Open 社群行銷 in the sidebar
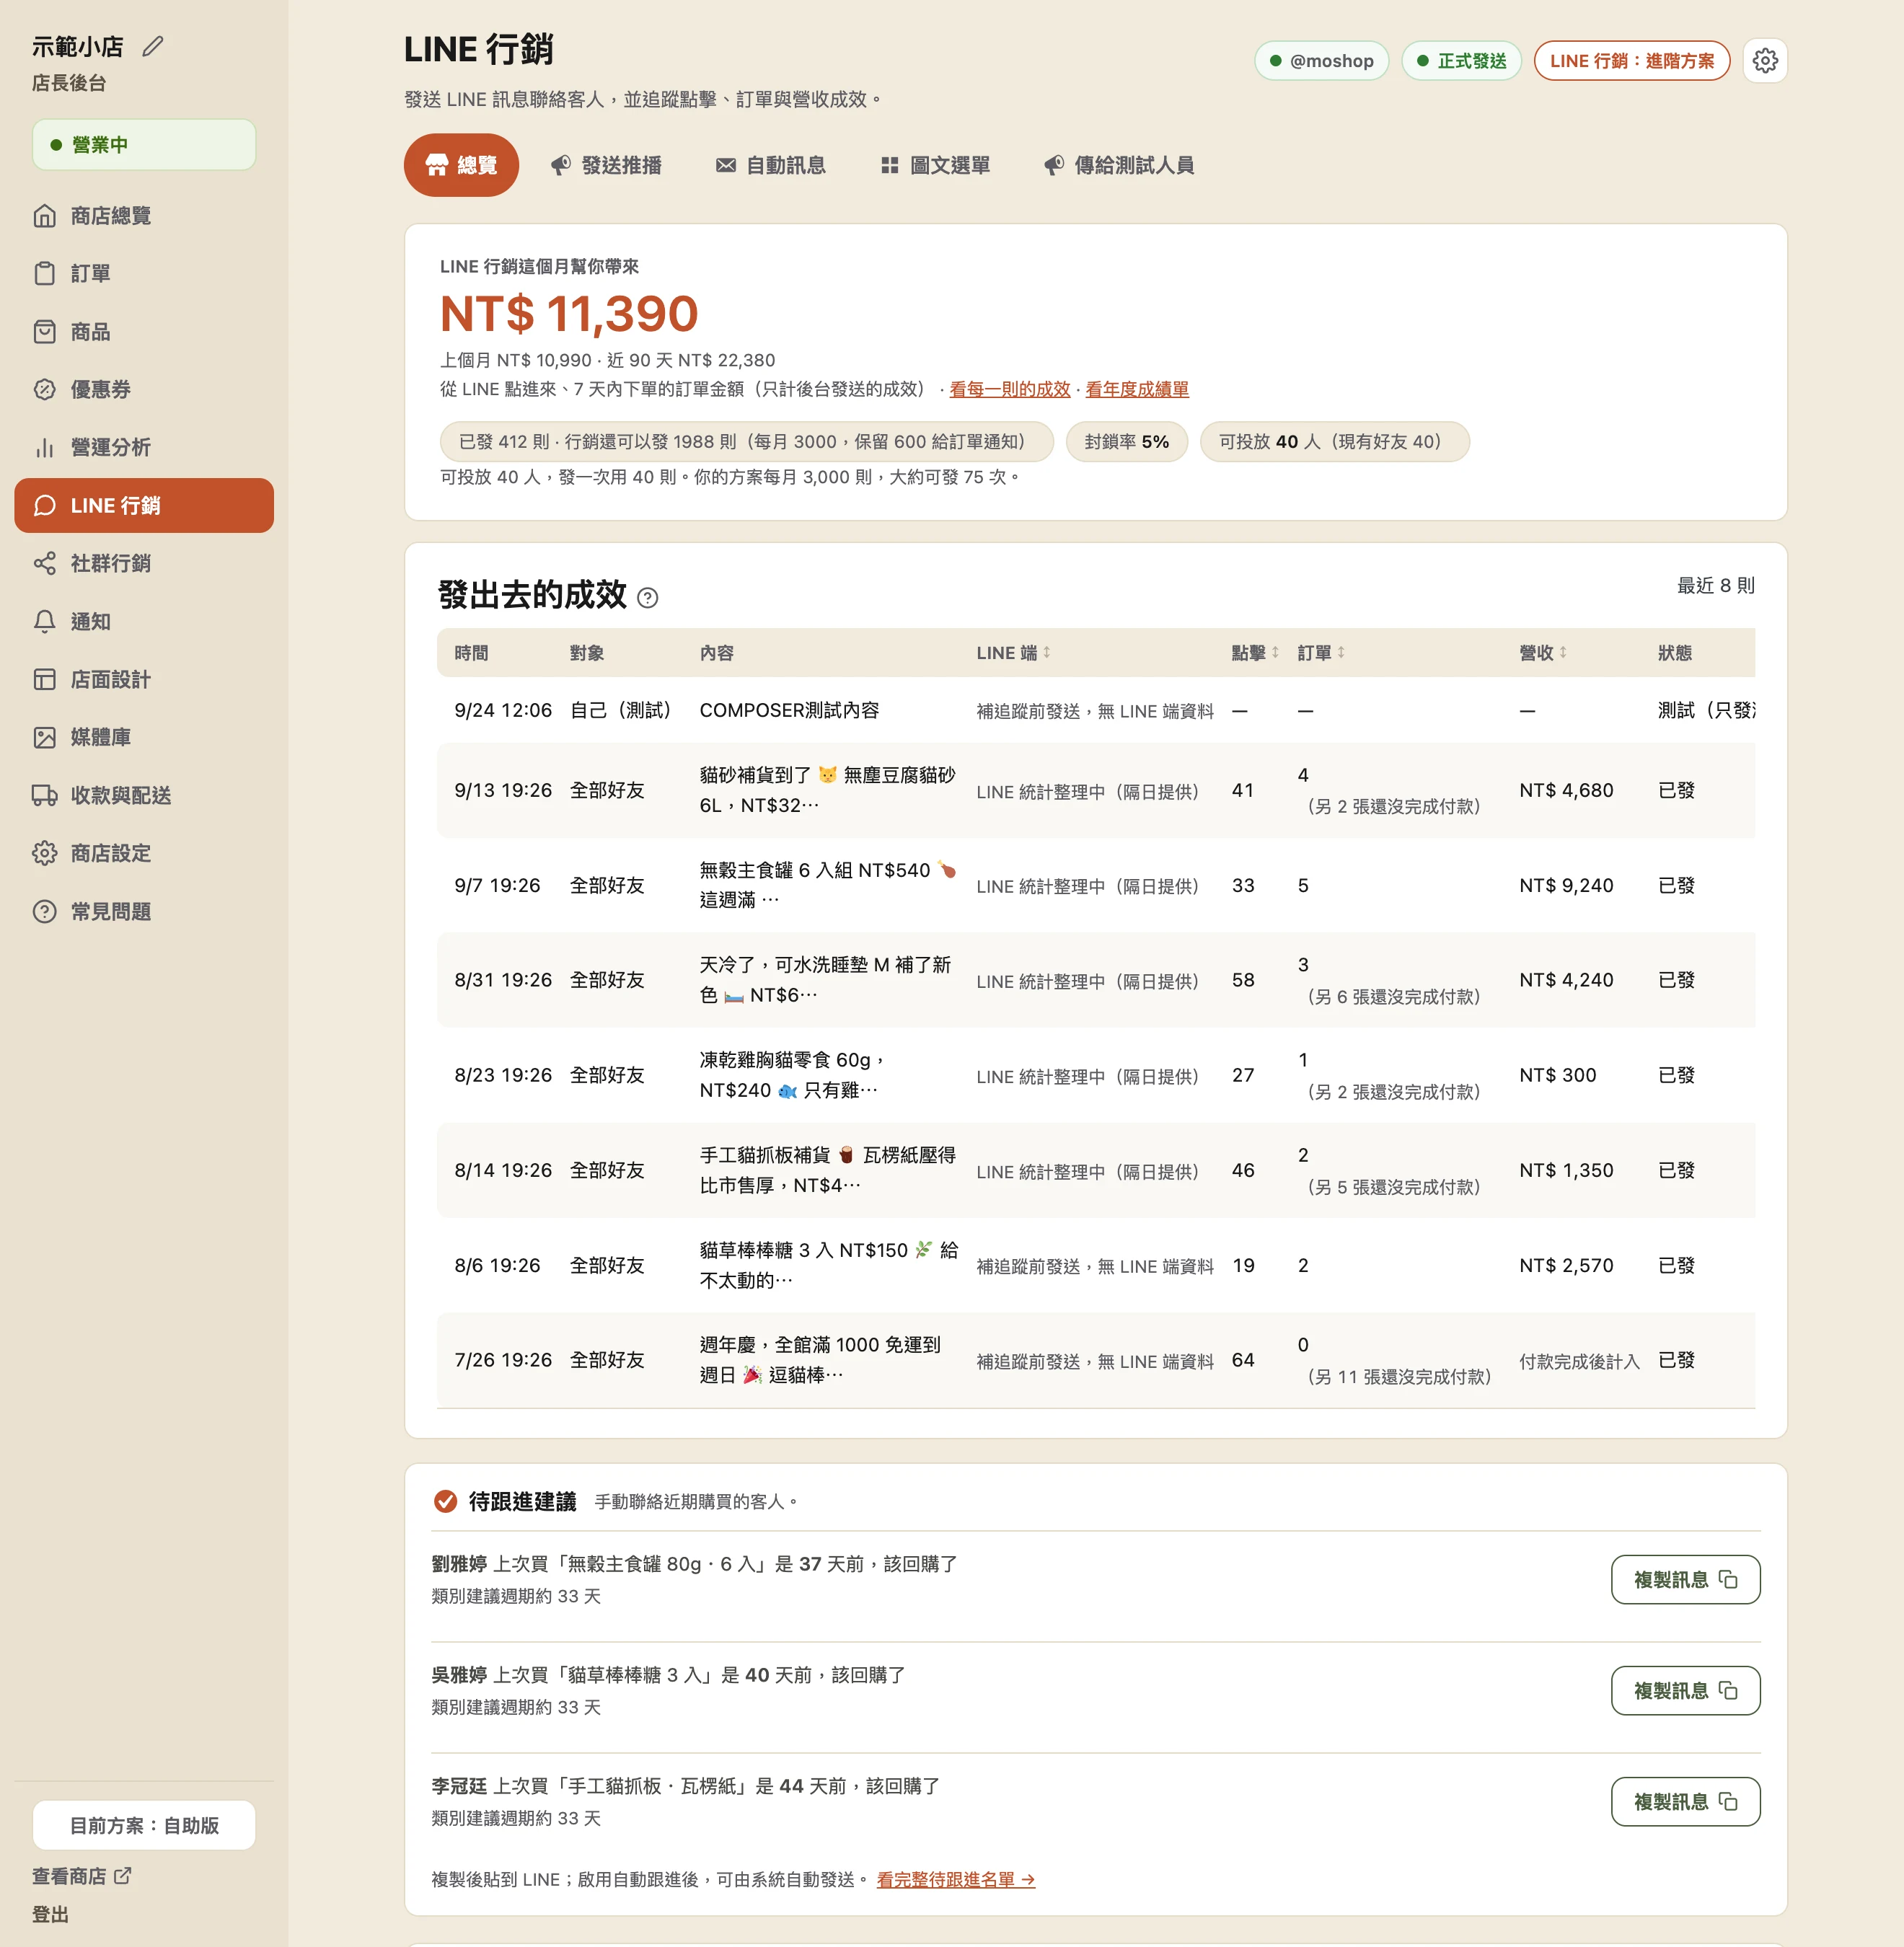Viewport: 1904px width, 1947px height. click(x=144, y=564)
